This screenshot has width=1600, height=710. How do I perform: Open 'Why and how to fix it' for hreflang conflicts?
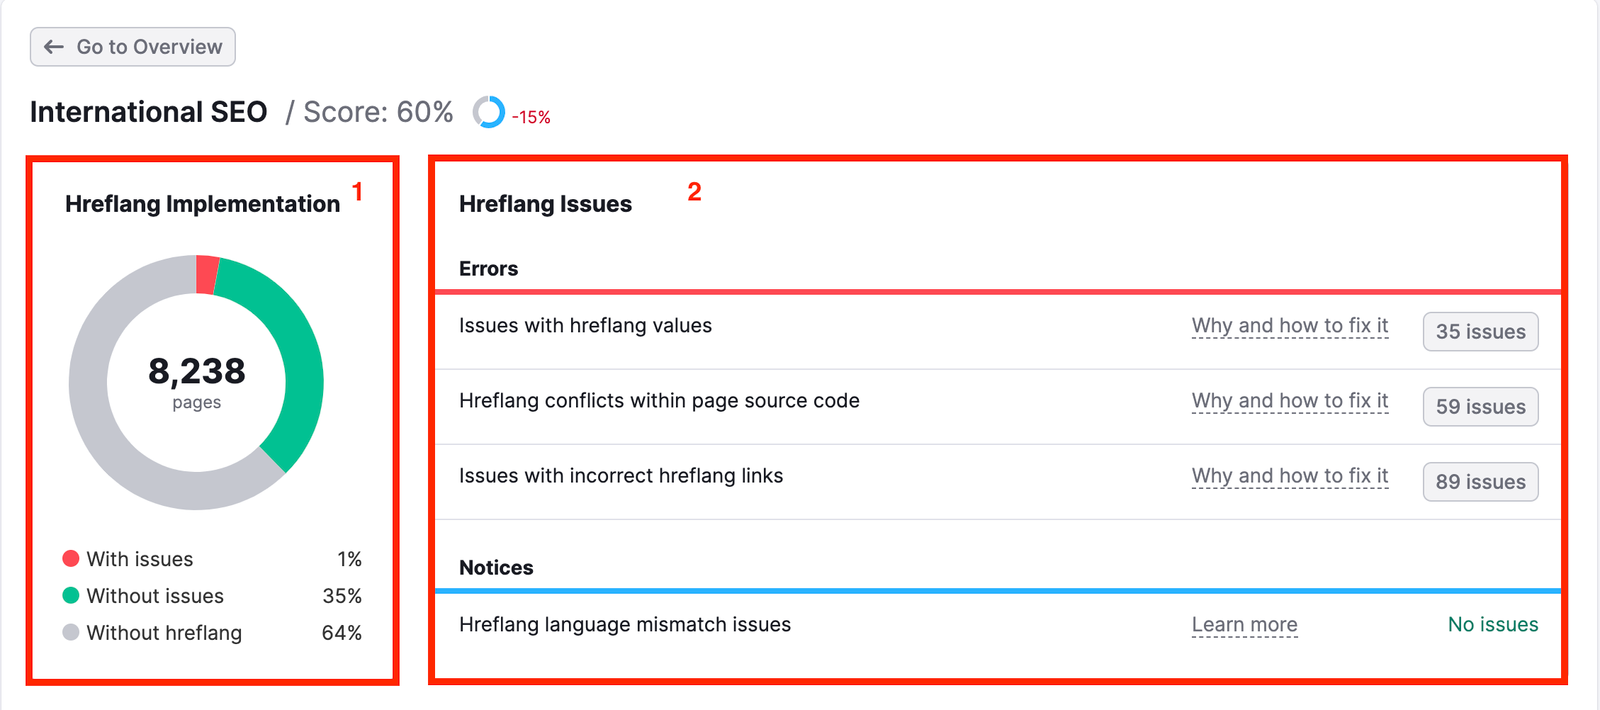[x=1289, y=400]
